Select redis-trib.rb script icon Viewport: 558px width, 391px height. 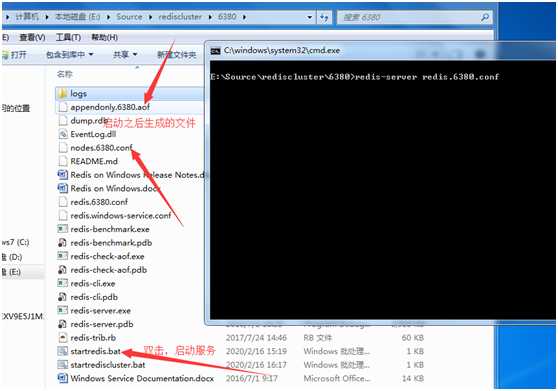(63, 338)
